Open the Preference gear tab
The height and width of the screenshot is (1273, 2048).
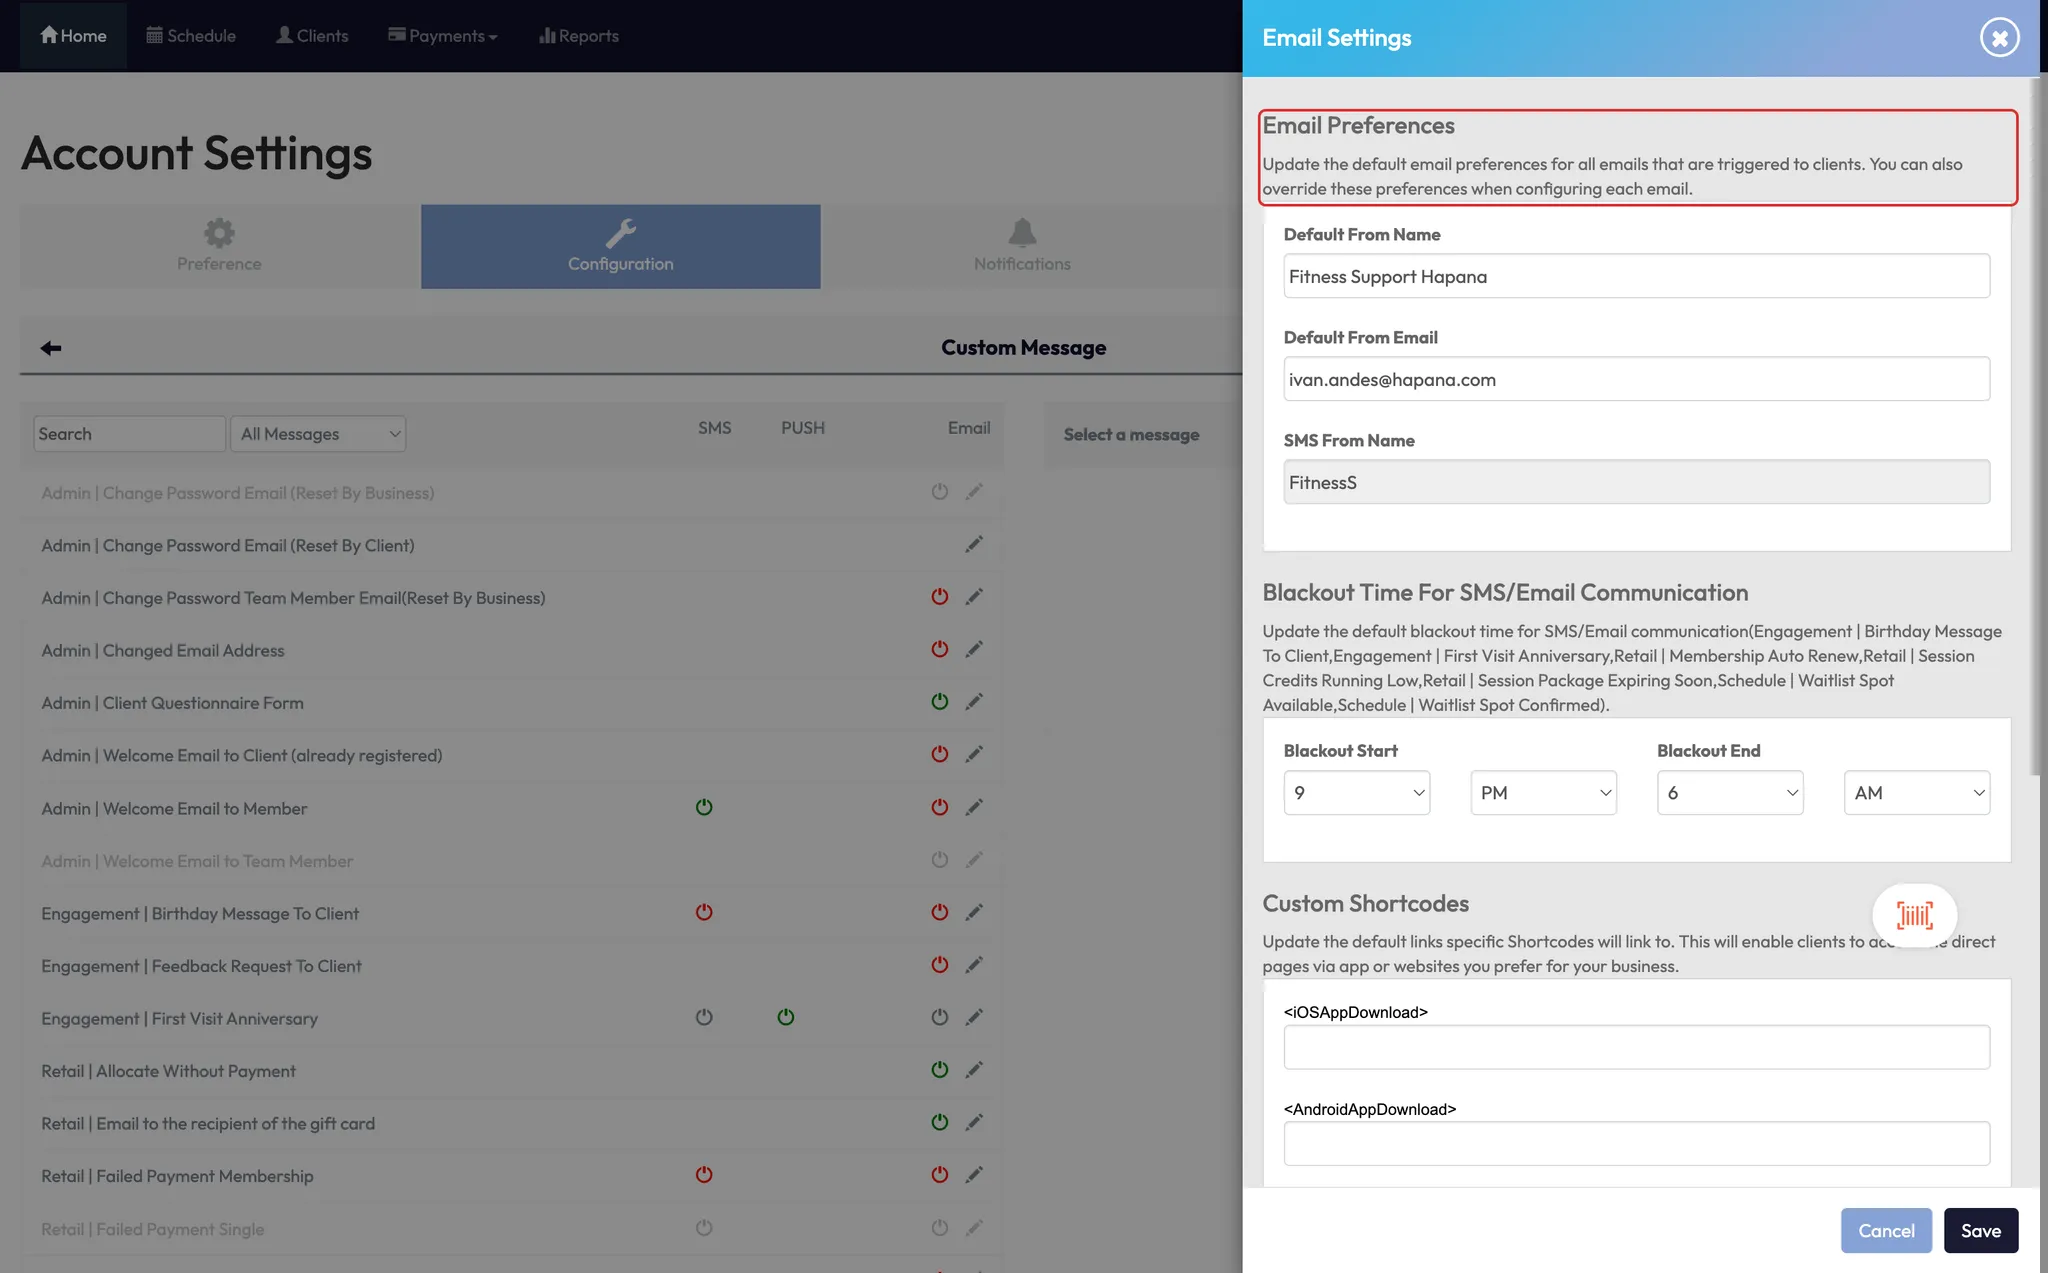[x=219, y=246]
